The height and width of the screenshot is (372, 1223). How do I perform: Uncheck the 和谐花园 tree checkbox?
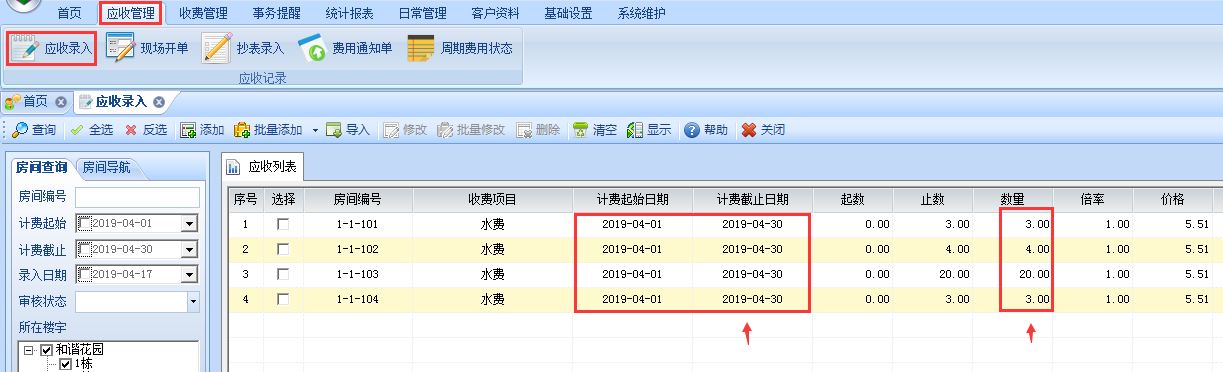coord(46,350)
